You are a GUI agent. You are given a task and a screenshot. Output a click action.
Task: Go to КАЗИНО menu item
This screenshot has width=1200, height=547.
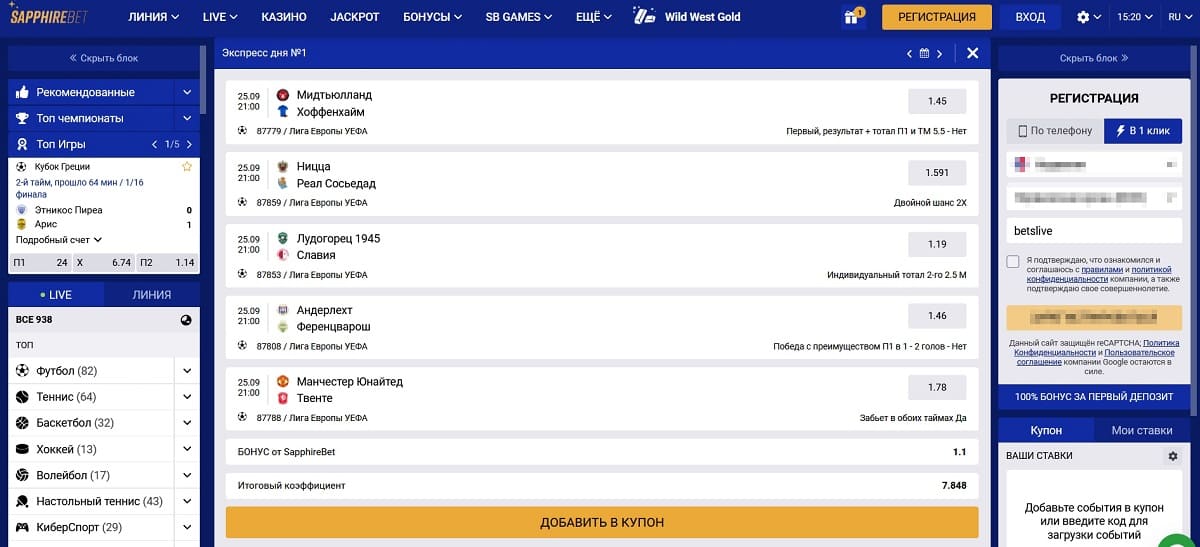(x=284, y=17)
